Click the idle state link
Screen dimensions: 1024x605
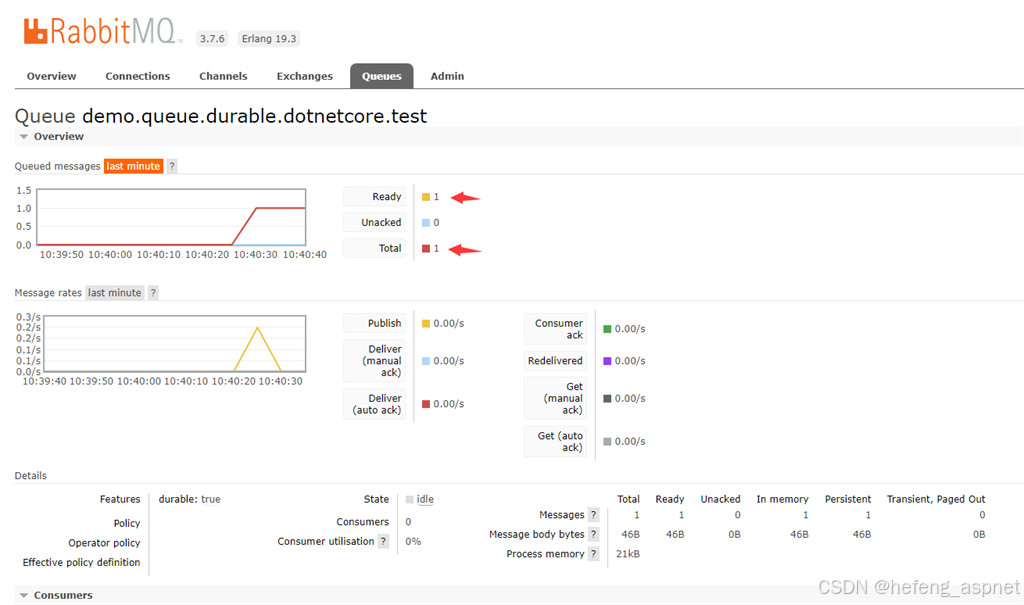(425, 499)
